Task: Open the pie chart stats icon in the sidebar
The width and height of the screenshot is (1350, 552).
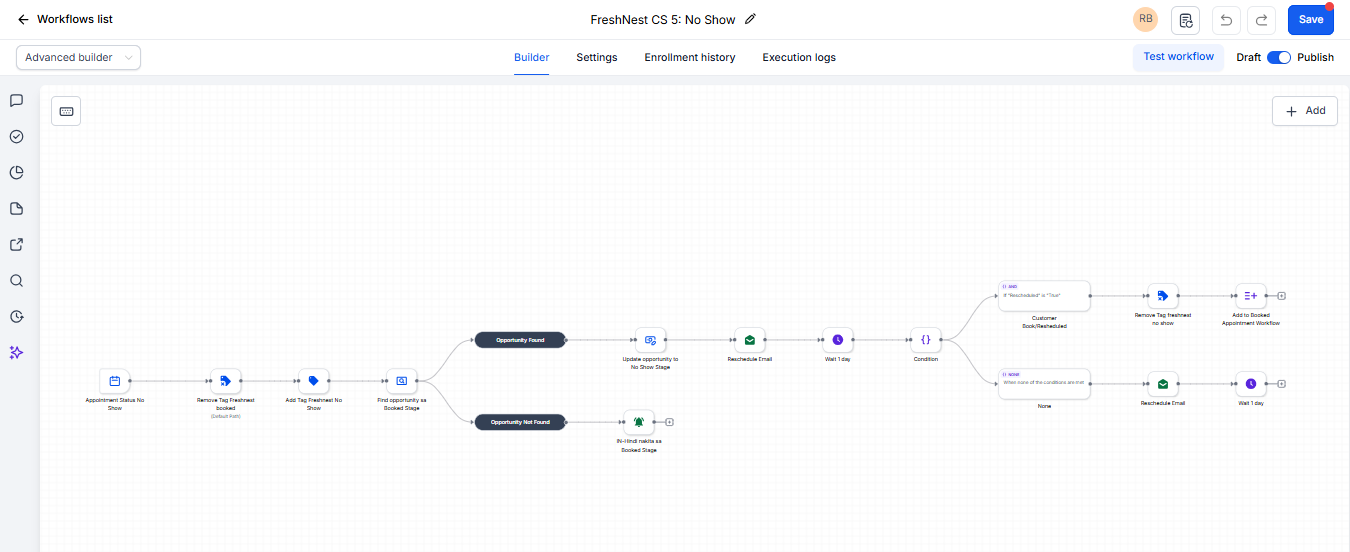Action: pos(16,173)
